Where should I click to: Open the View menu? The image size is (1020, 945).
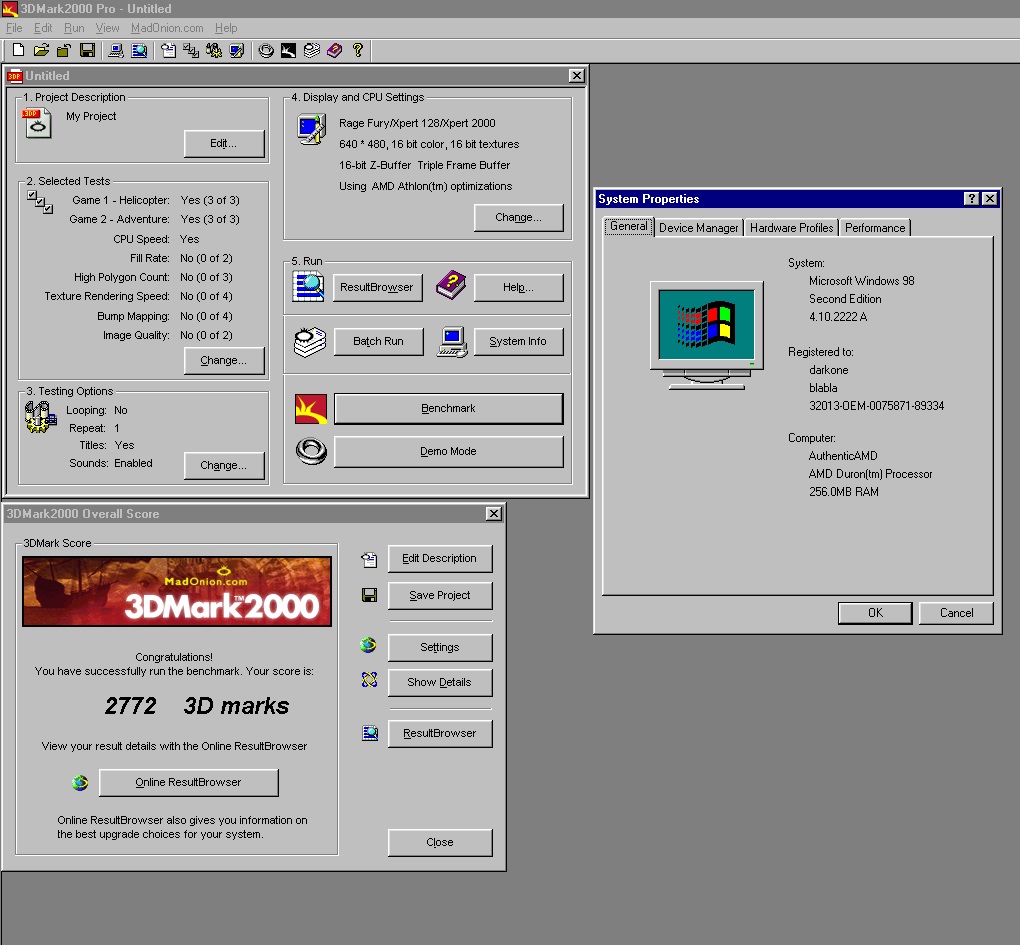(107, 28)
